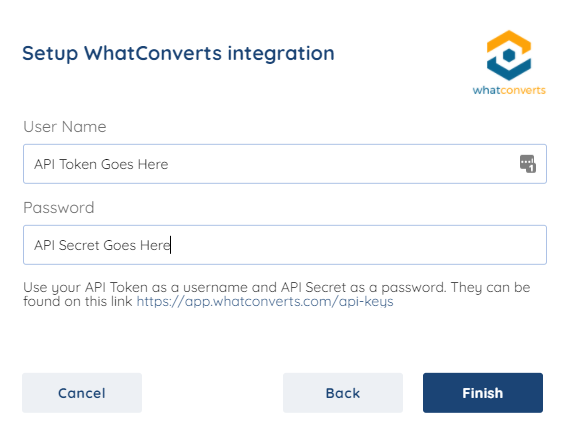Click the WhatConverts hexagon logo
569x431 pixels.
(x=509, y=55)
